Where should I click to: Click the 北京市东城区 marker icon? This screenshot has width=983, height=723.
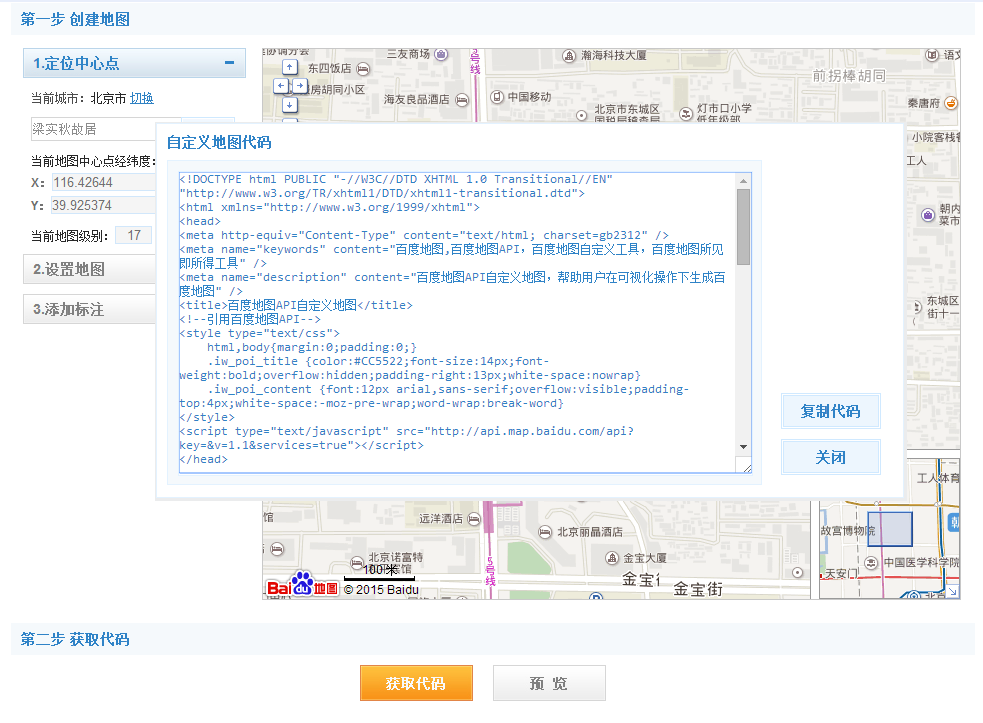pos(581,115)
